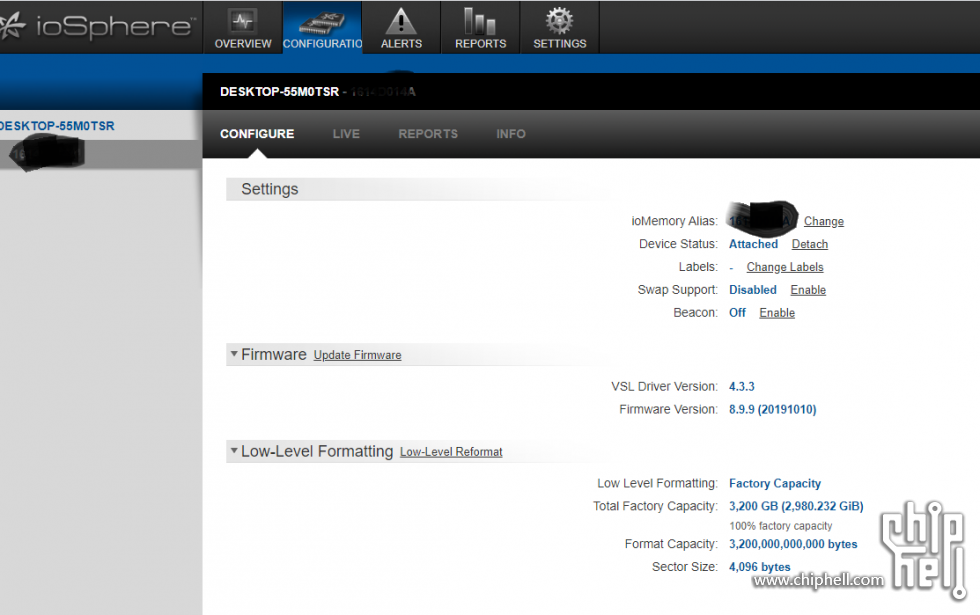Click the Device Status label

pos(678,244)
